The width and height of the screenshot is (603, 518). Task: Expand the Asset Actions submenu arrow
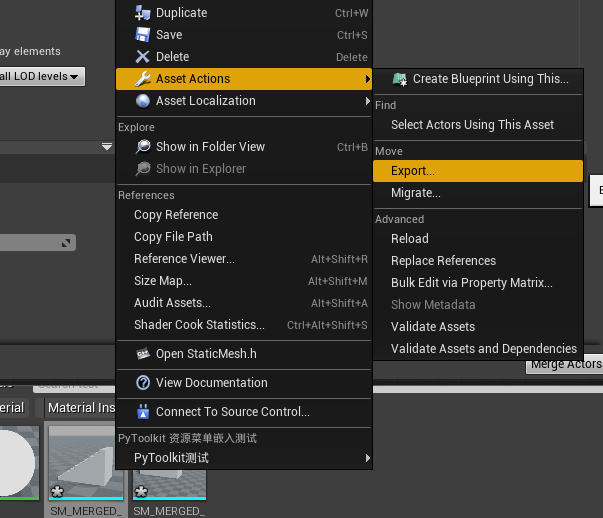click(x=368, y=79)
